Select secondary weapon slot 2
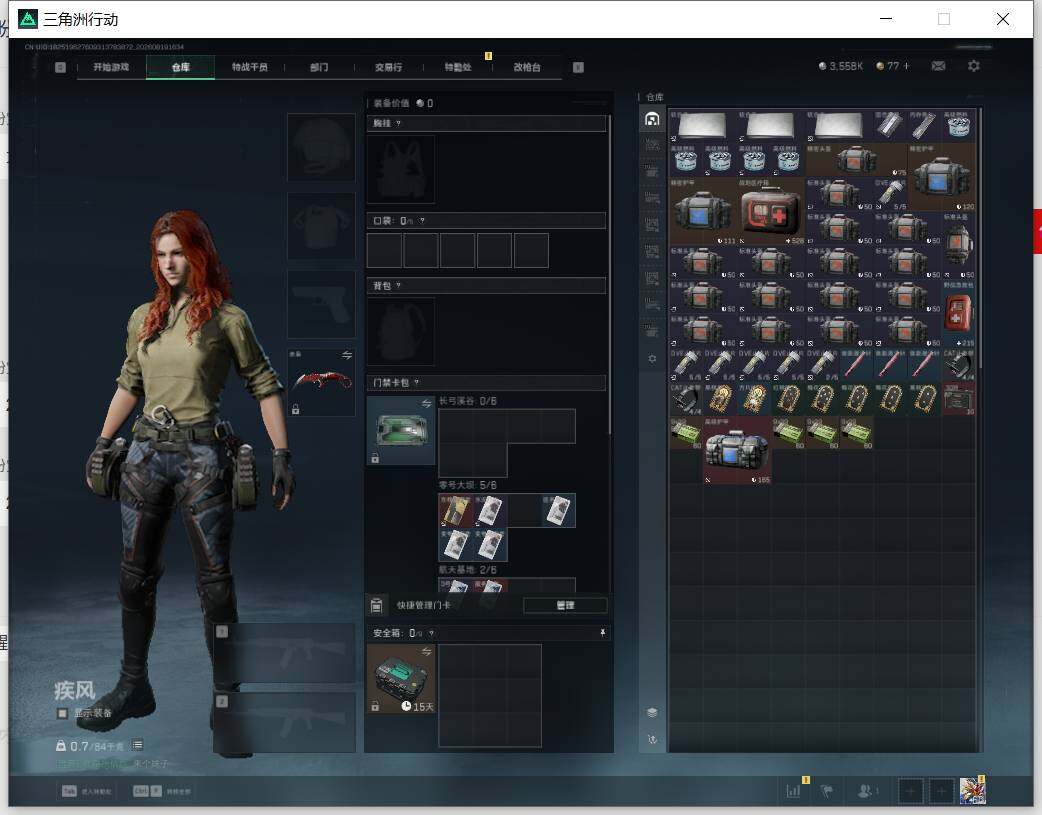1042x815 pixels. pos(285,722)
